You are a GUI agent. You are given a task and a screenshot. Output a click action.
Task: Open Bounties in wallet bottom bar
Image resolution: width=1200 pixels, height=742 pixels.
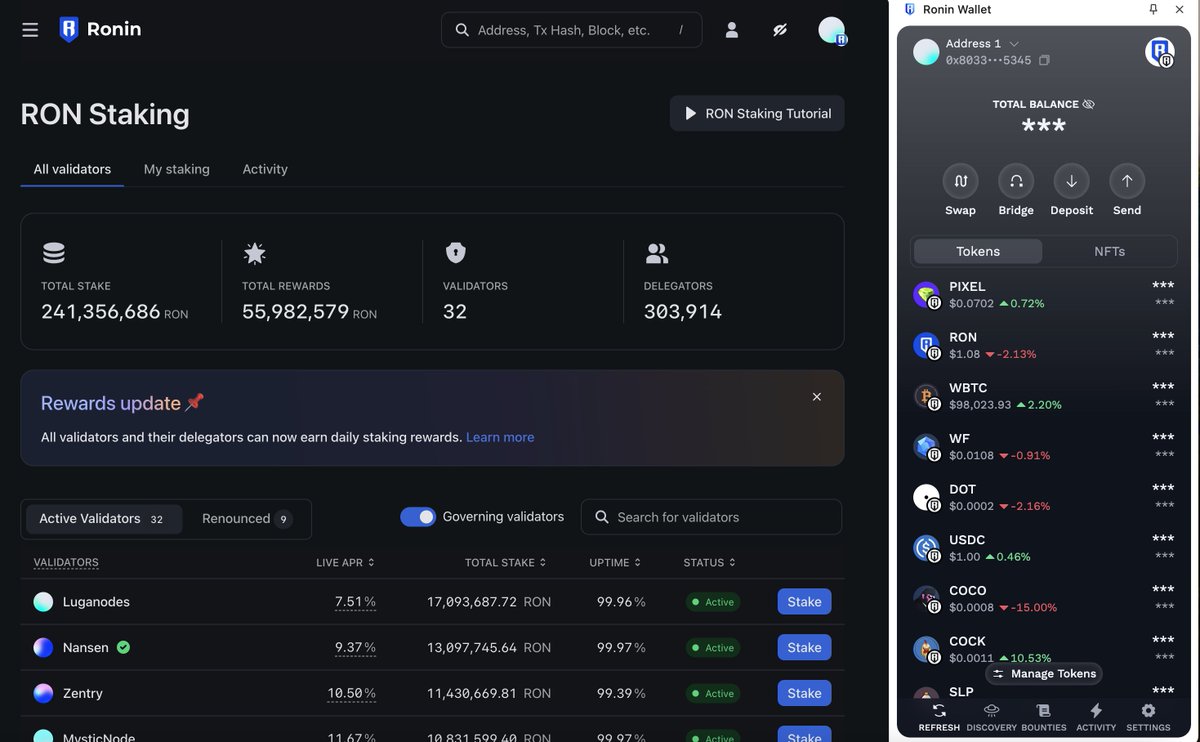[x=1044, y=717]
